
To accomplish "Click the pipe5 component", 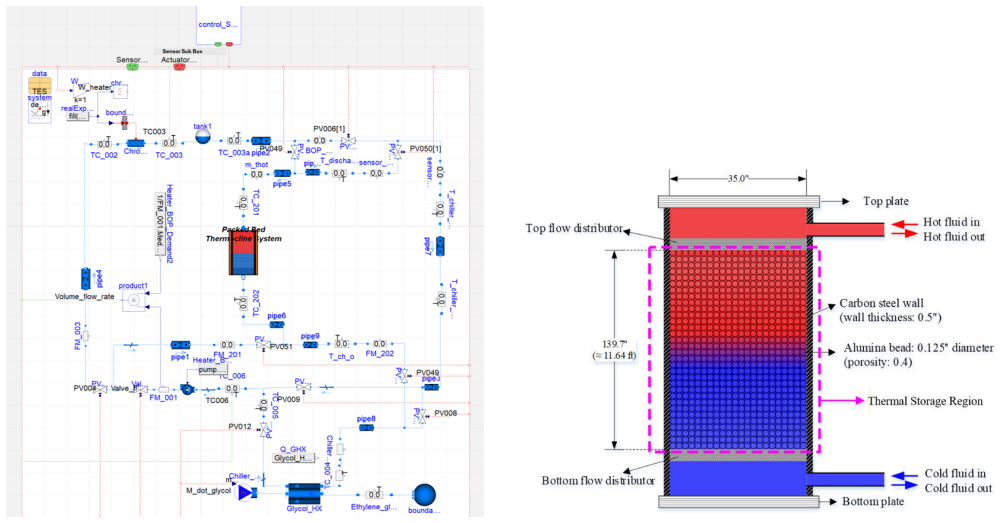I will click(x=283, y=173).
